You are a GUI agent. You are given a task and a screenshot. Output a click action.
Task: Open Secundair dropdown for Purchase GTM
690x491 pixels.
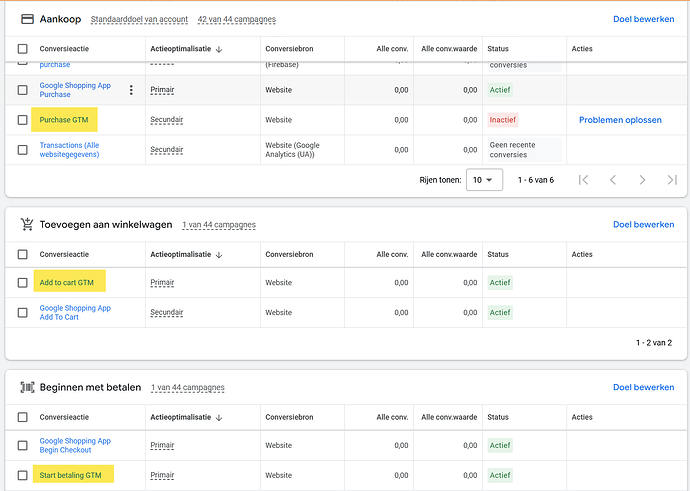coord(166,120)
